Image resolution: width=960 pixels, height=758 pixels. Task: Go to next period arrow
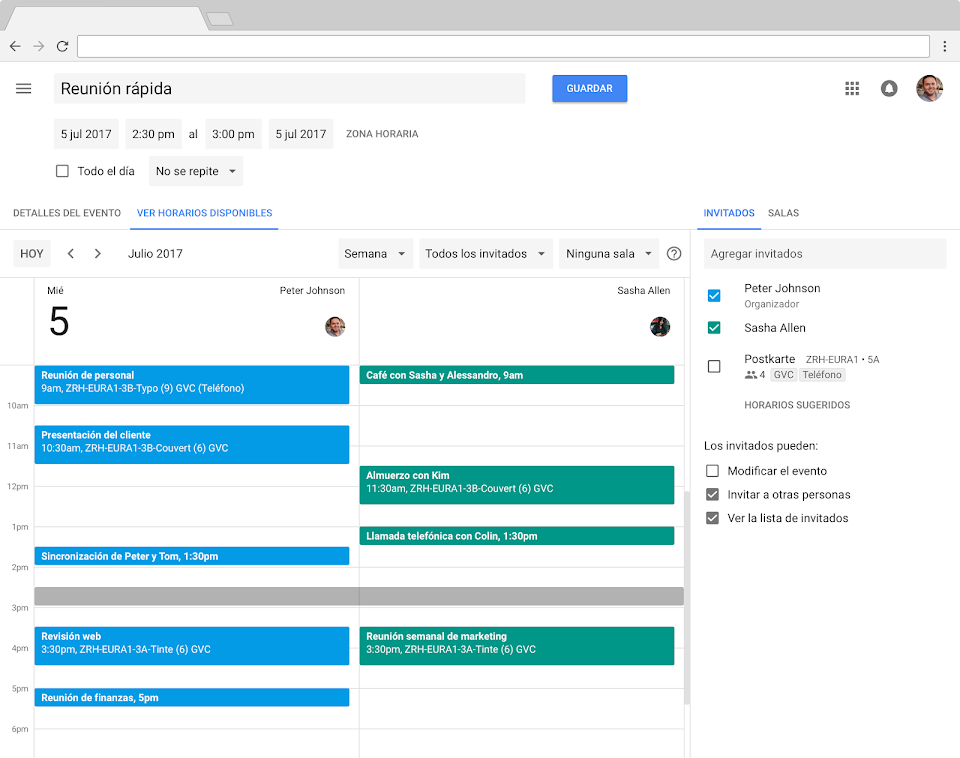pyautogui.click(x=98, y=254)
